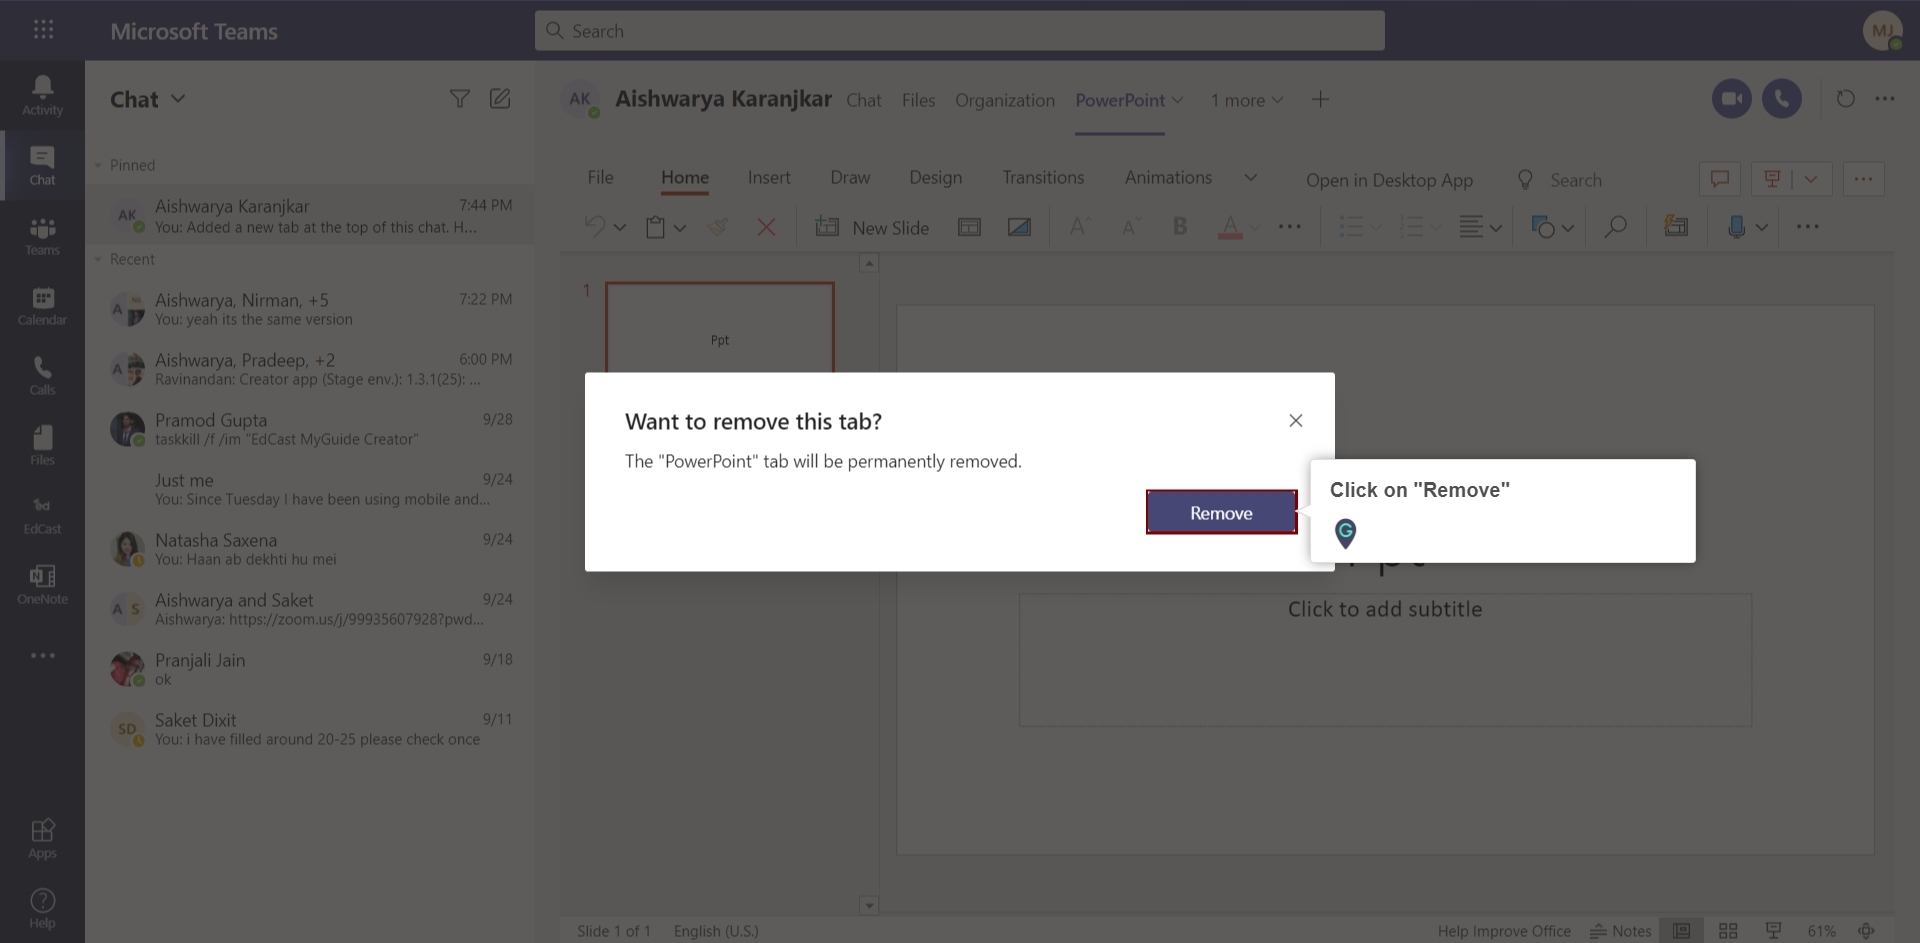The width and height of the screenshot is (1920, 943).
Task: Open the app launcher grid
Action: tap(43, 30)
